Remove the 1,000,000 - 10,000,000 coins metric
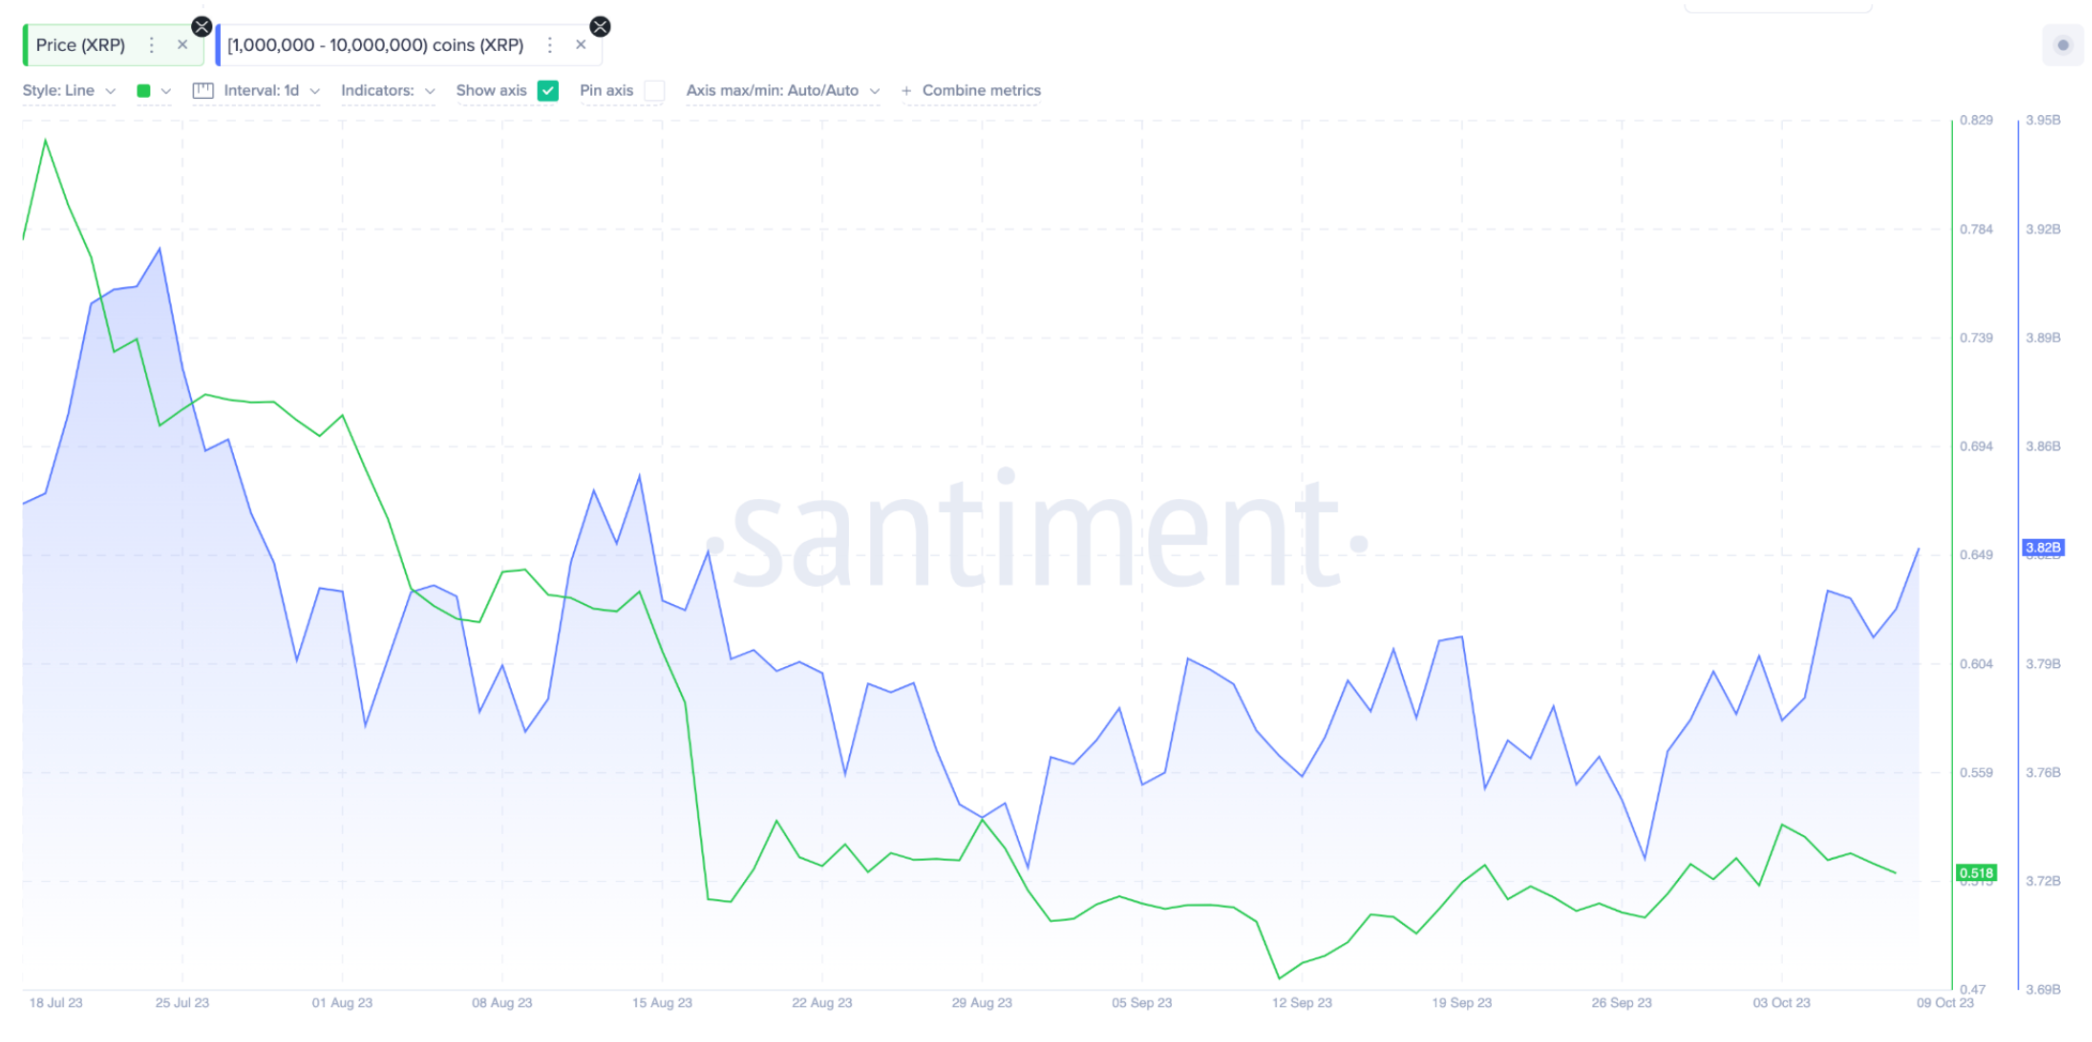 [581, 45]
